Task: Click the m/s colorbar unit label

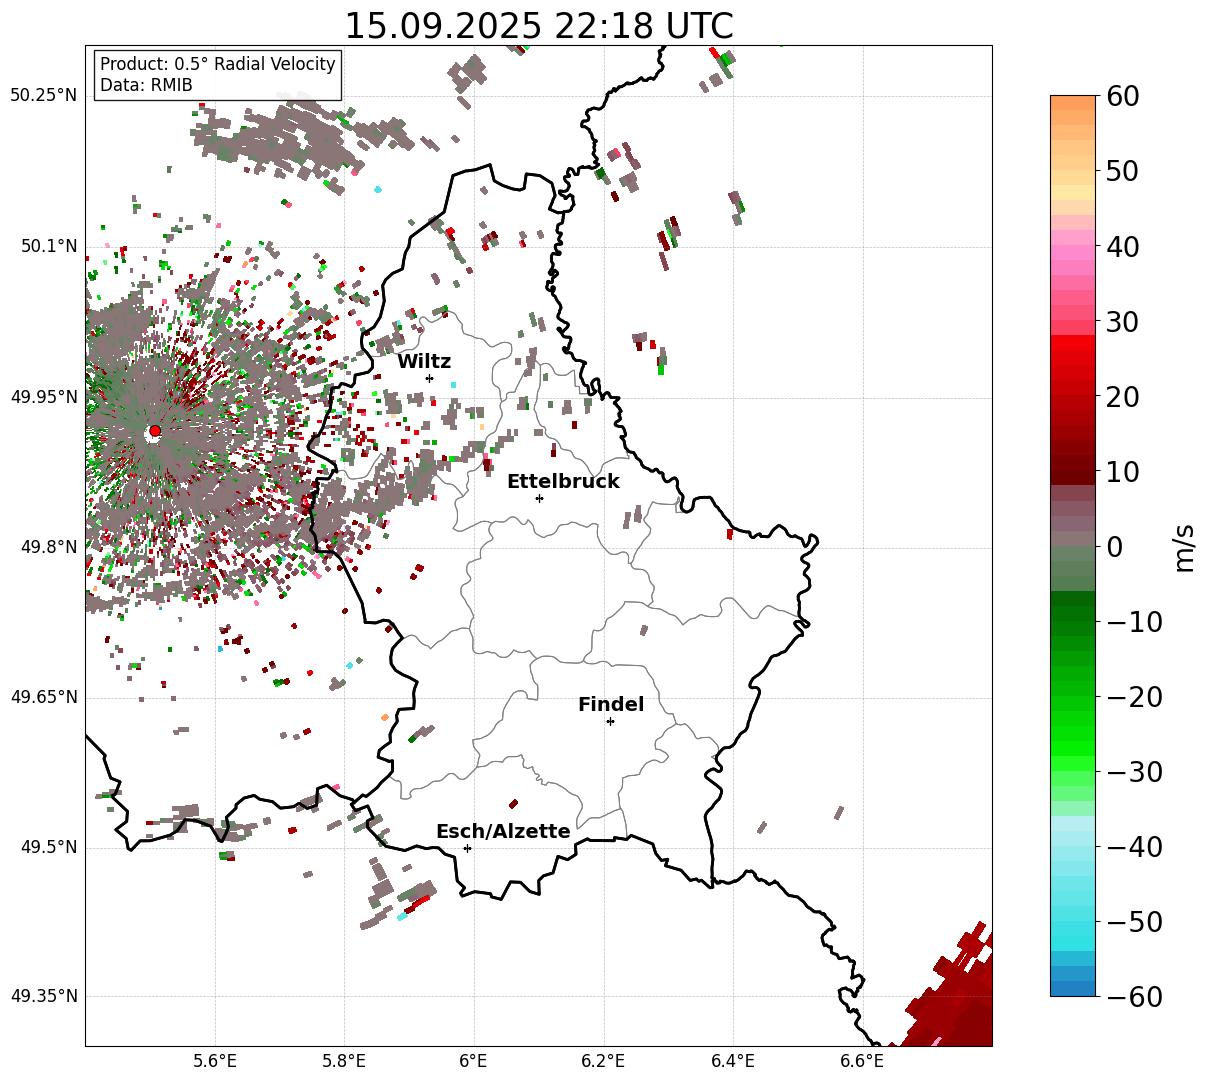Action: click(x=1185, y=546)
